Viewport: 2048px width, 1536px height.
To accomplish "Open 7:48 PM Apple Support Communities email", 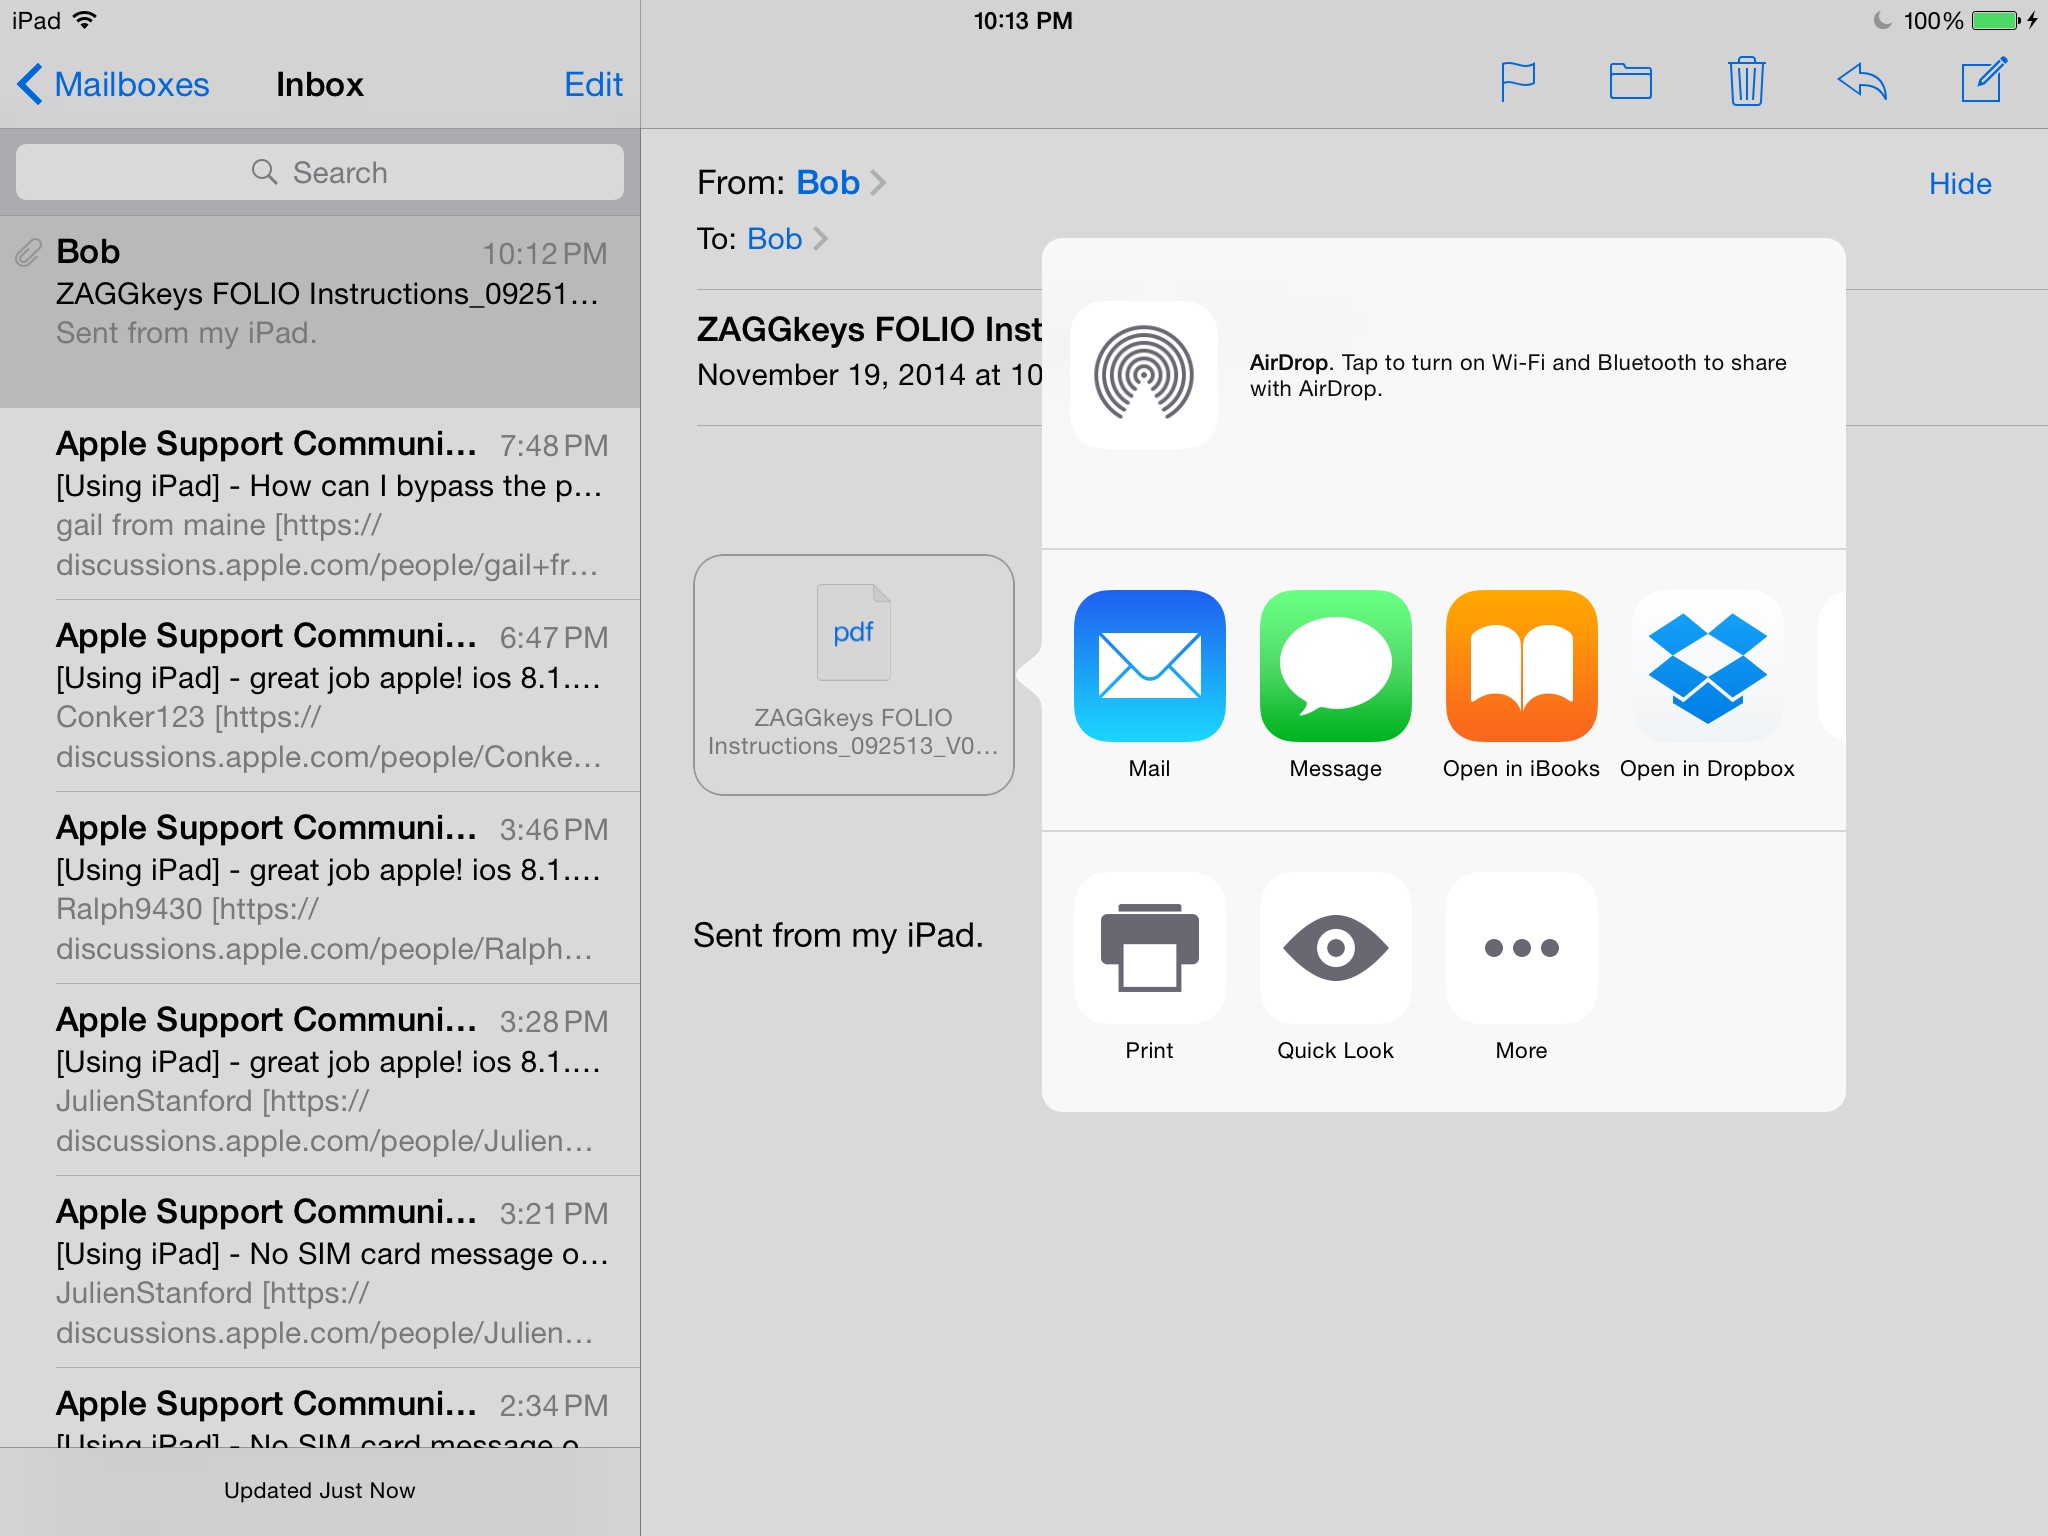I will [x=330, y=503].
